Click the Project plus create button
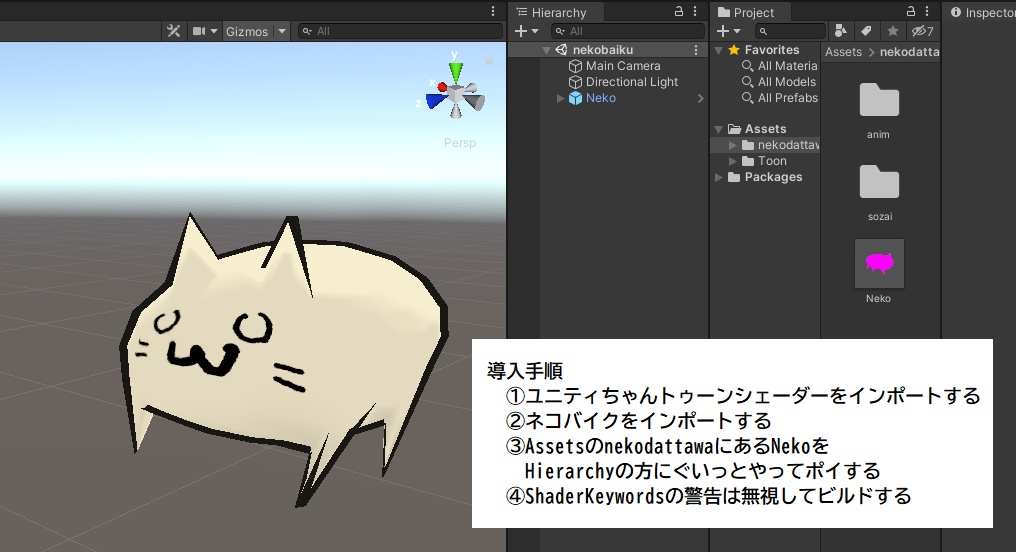This screenshot has height=552, width=1016. [722, 31]
